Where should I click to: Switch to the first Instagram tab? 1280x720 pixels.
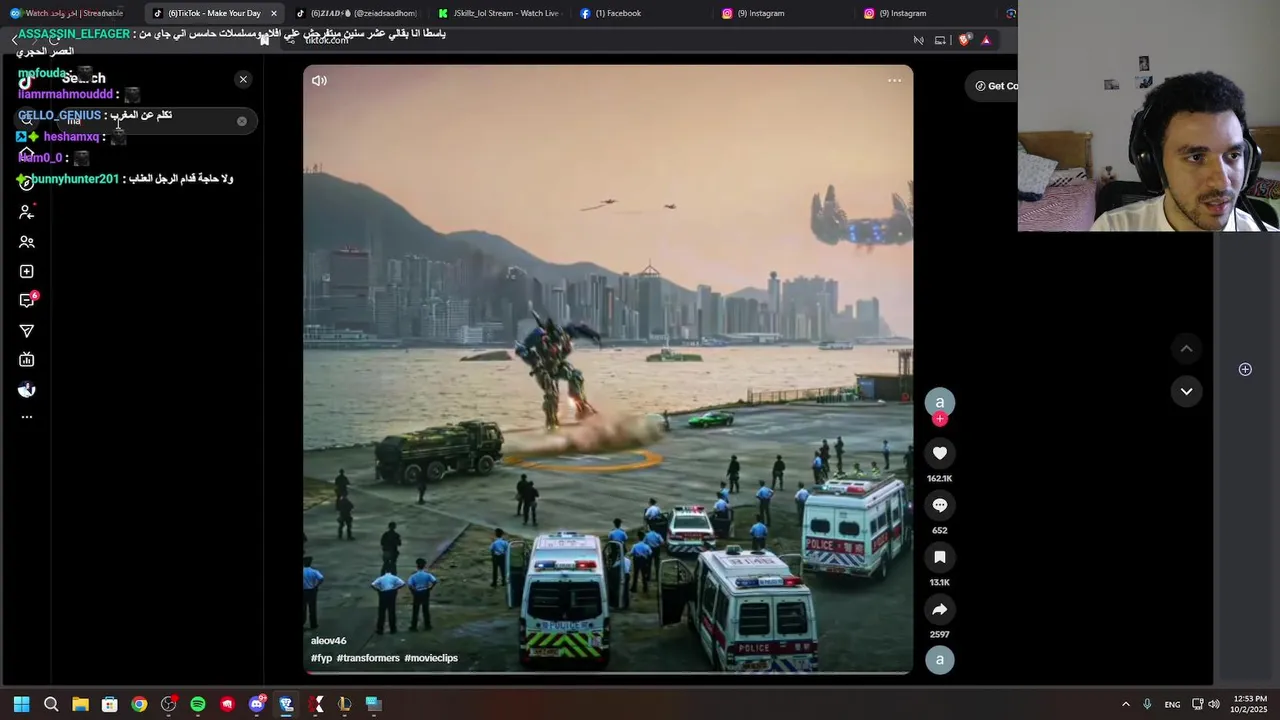(786, 13)
